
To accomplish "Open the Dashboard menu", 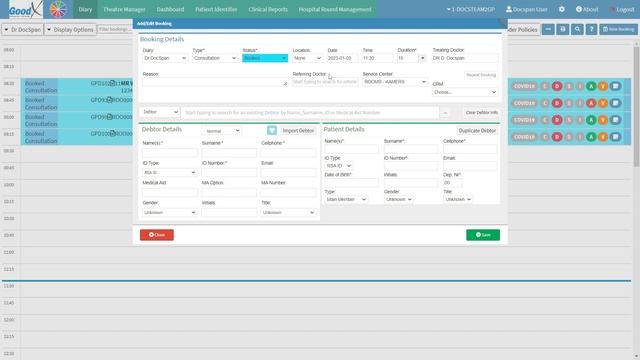I will tap(170, 9).
